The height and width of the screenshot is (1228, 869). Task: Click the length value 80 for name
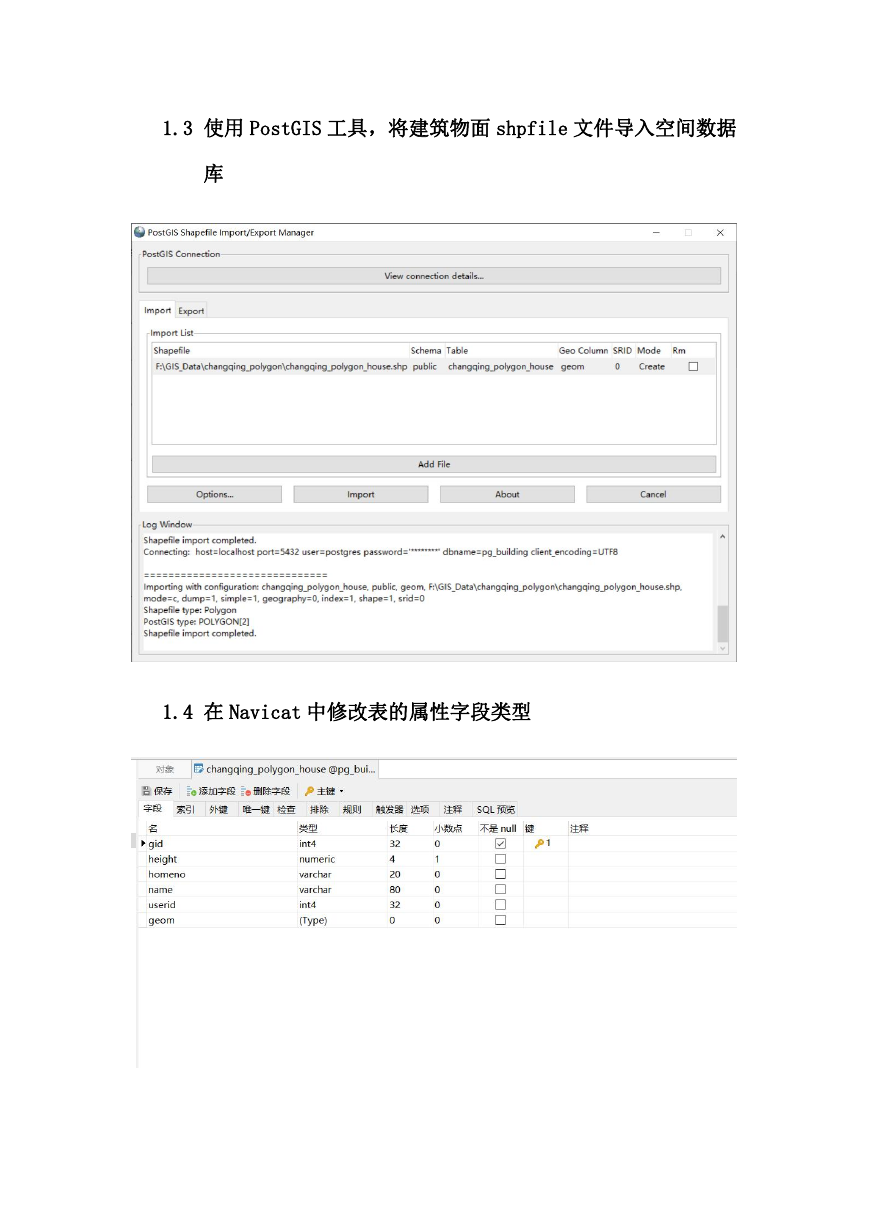(395, 889)
